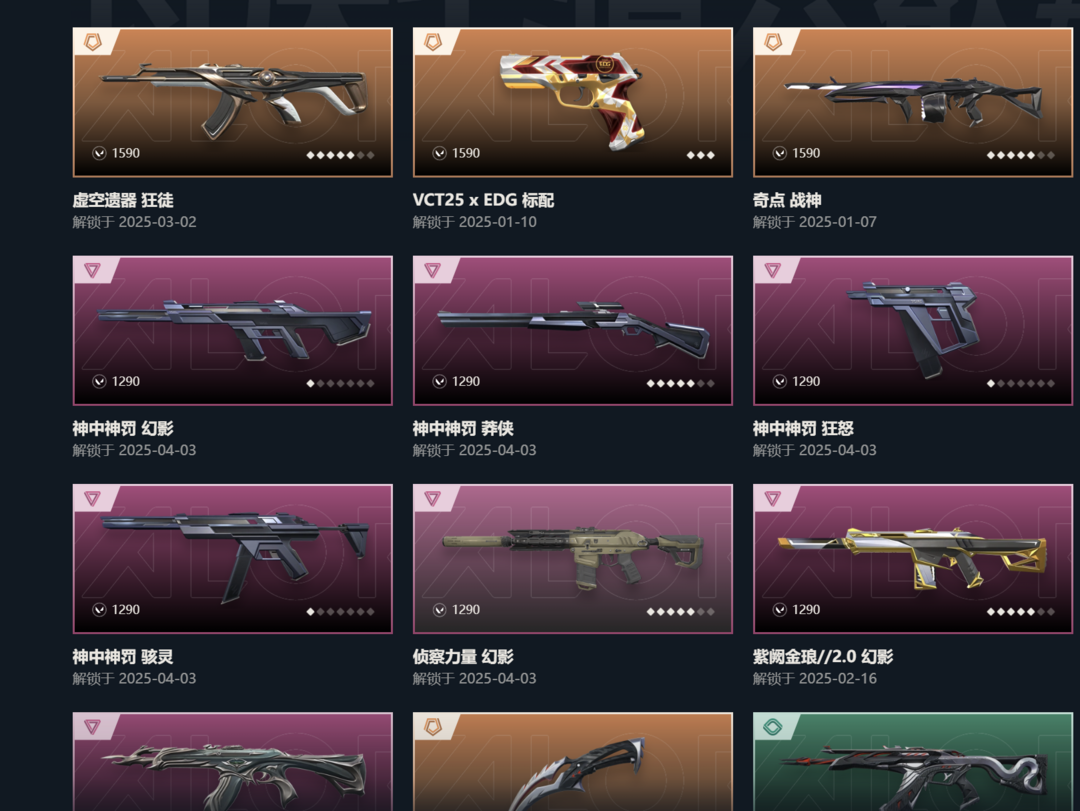
Task: Click the 紫阙金琅//2.0 幻影 title text
Action: (822, 657)
